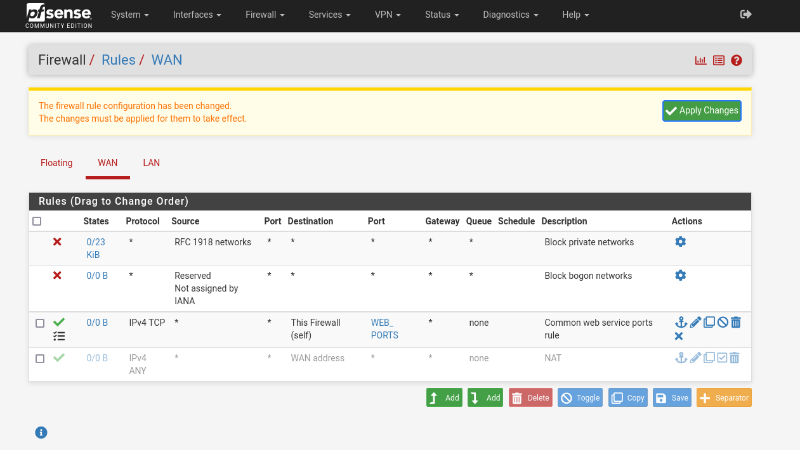This screenshot has width=800, height=450.
Task: Open states link on IPv4 TCP row
Action: pyautogui.click(x=97, y=322)
